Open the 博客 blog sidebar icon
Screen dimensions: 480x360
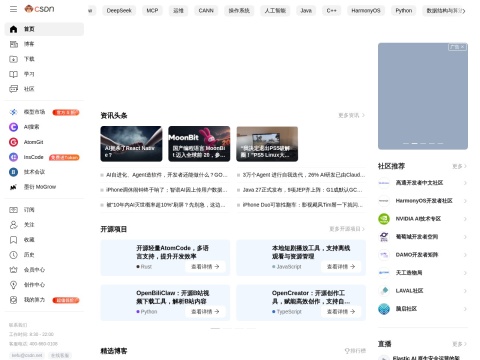13,44
